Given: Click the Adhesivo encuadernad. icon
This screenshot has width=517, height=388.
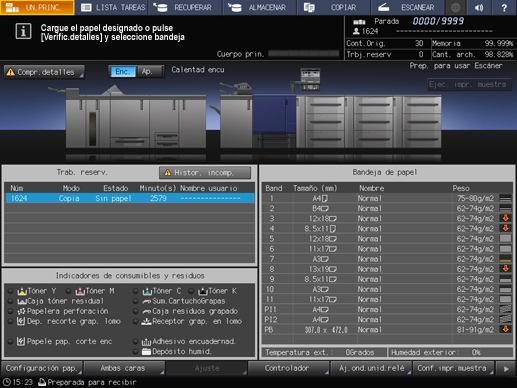Looking at the screenshot, I should 146,341.
